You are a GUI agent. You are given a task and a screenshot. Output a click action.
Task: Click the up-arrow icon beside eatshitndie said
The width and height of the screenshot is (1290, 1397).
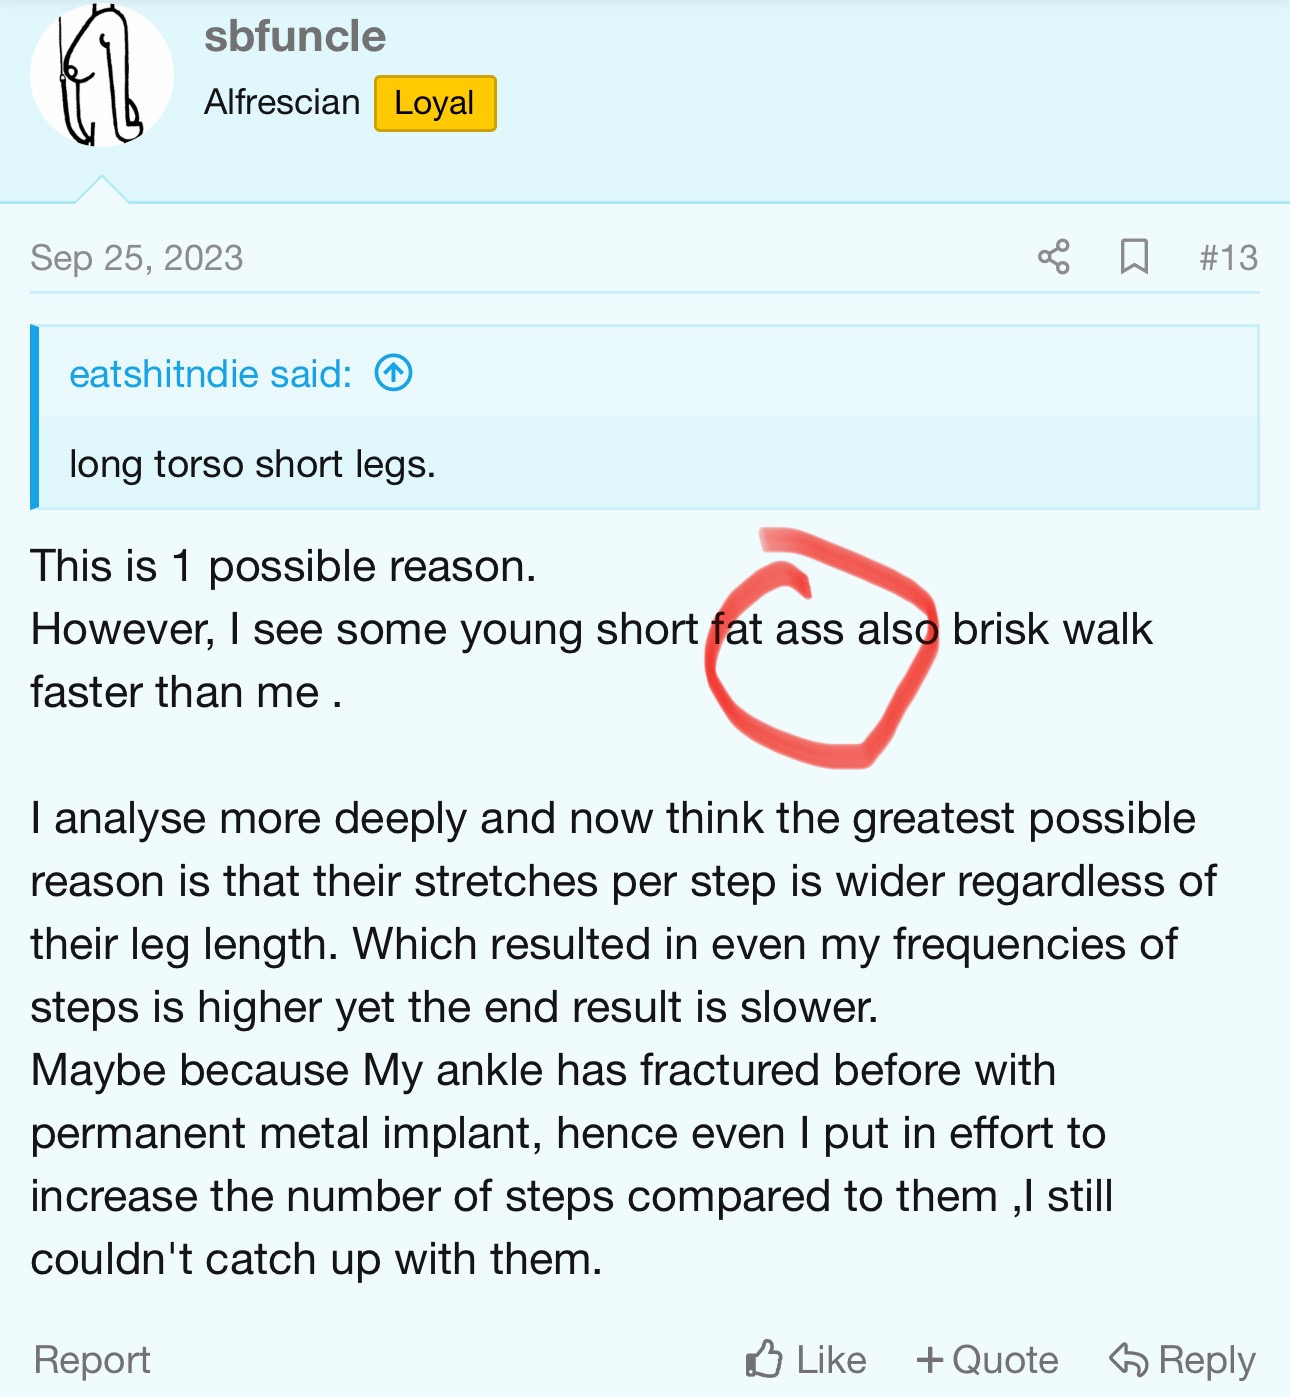393,374
